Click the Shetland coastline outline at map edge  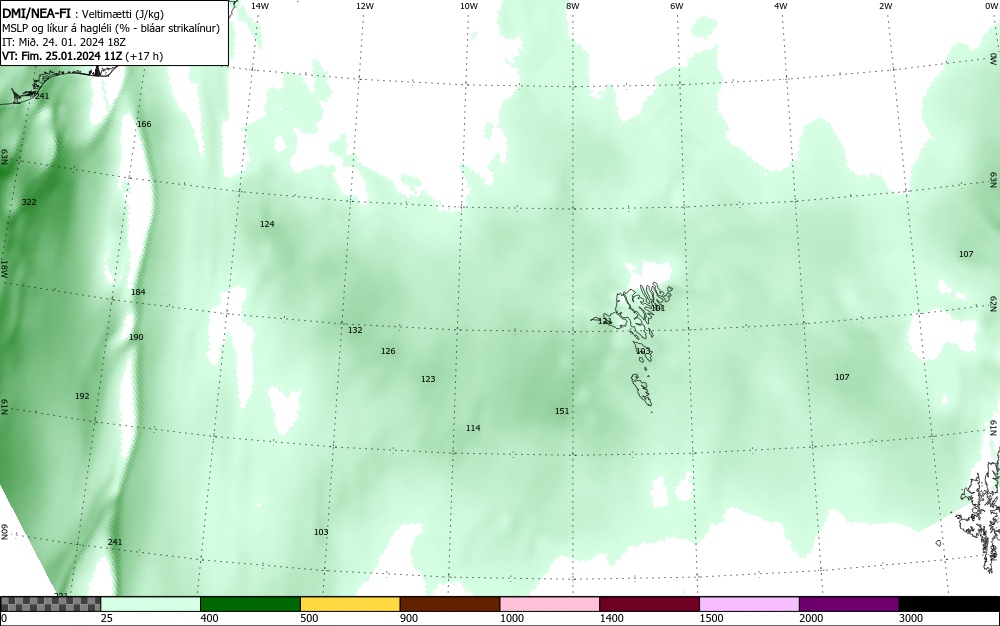(979, 520)
